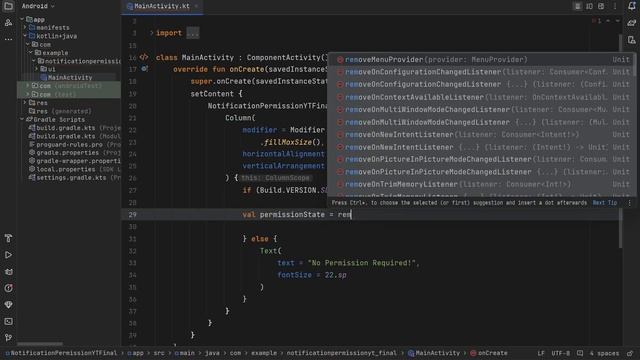Switch editor to Split view
Image resolution: width=640 pixels, height=360 pixels.
[x=589, y=6]
